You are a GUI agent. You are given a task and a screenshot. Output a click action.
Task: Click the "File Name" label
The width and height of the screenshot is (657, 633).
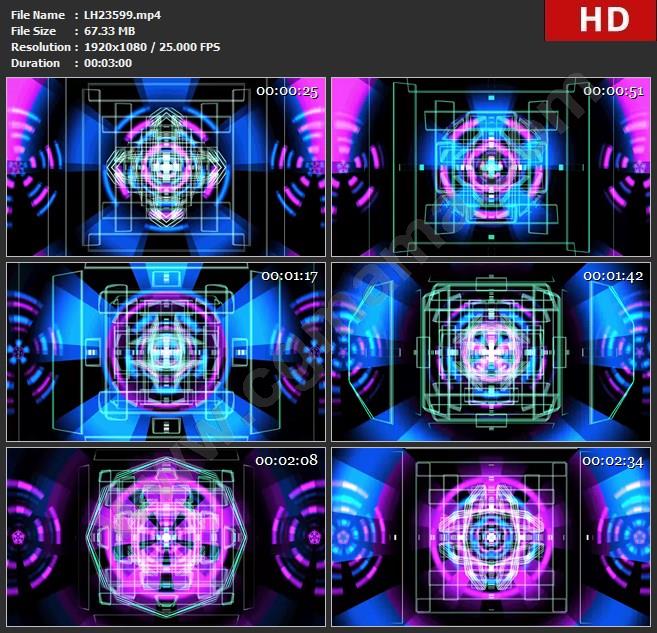36,15
